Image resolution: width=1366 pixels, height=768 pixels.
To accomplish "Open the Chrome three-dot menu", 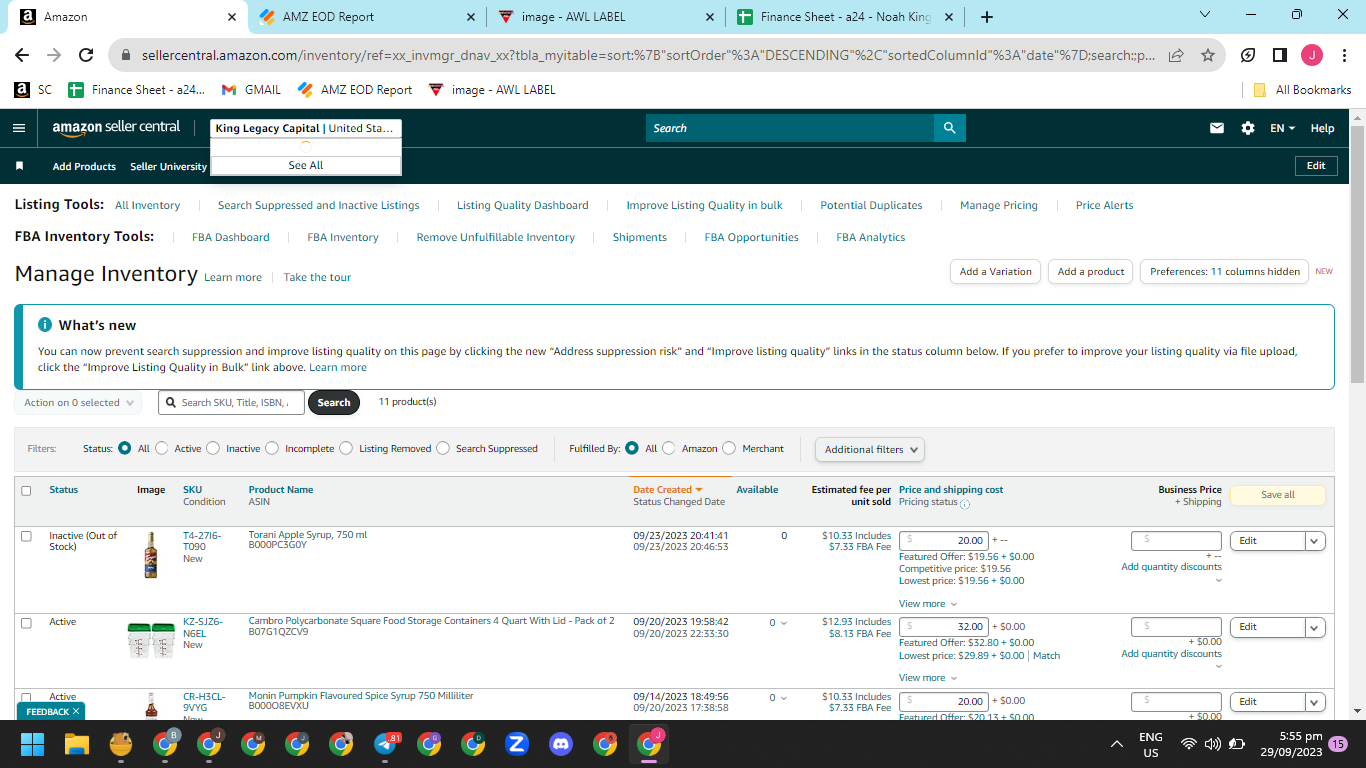I will [1343, 55].
